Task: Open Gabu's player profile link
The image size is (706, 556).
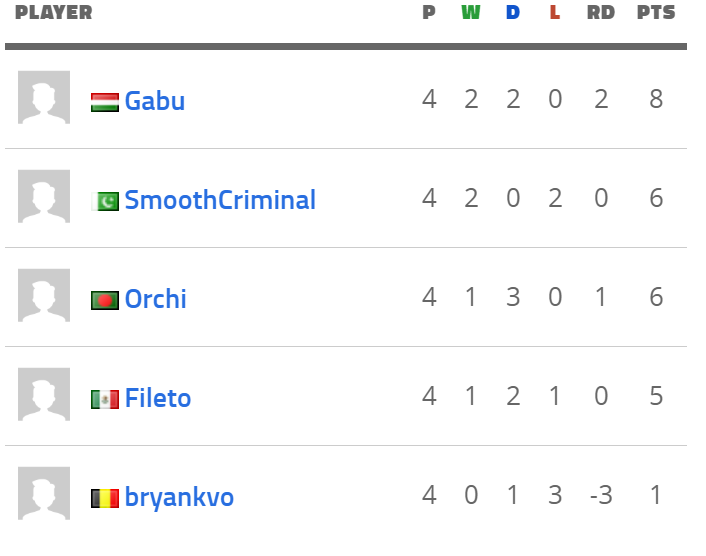Action: (x=155, y=100)
